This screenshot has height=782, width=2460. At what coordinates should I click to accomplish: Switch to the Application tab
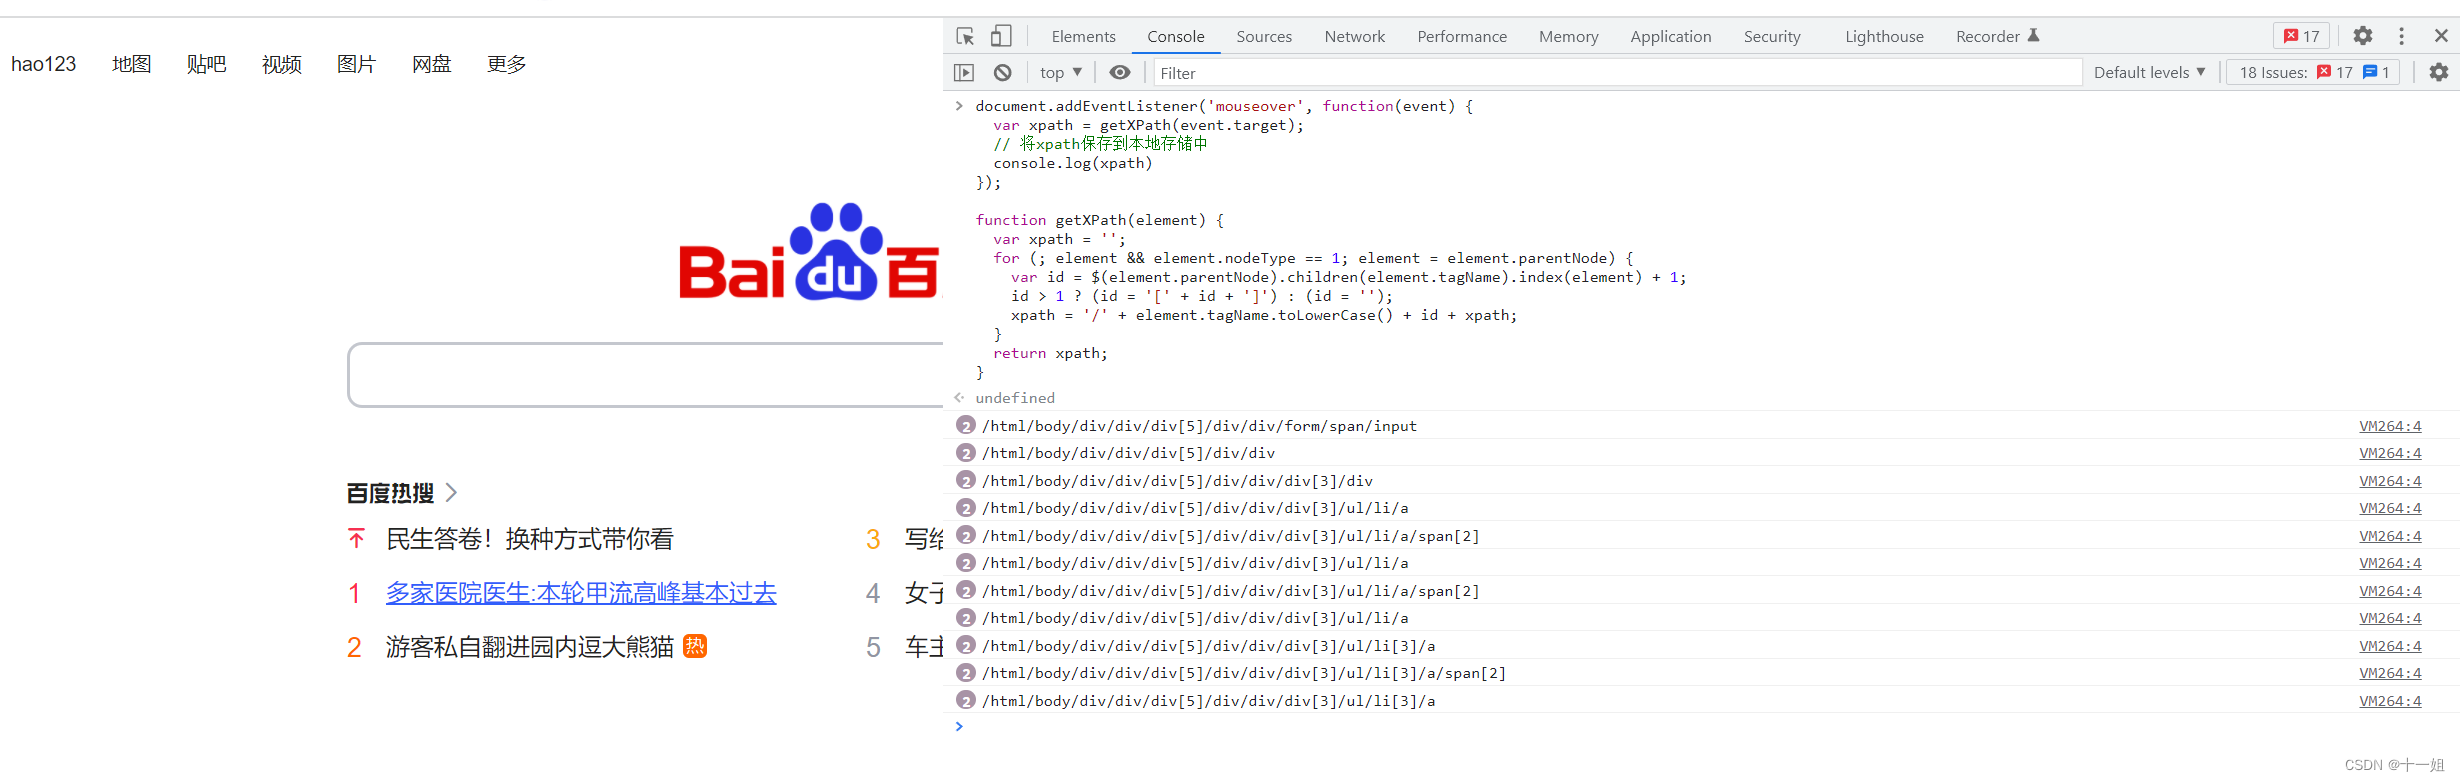pyautogui.click(x=1670, y=36)
